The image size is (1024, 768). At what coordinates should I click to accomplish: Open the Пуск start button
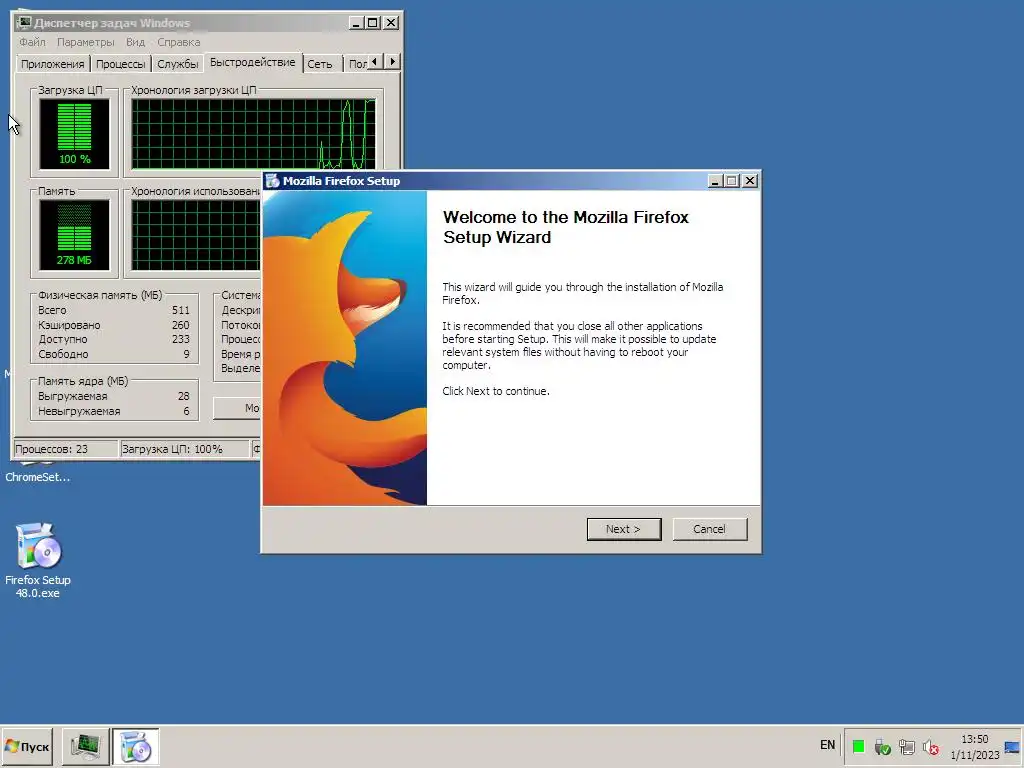27,746
